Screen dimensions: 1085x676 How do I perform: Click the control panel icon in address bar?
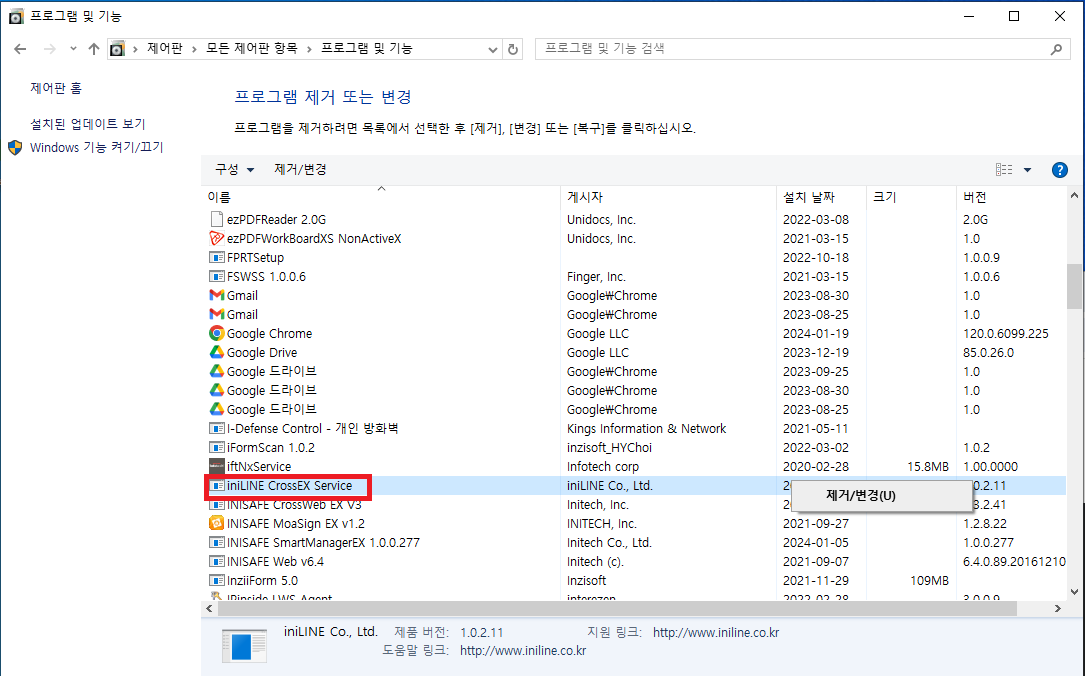pyautogui.click(x=118, y=49)
